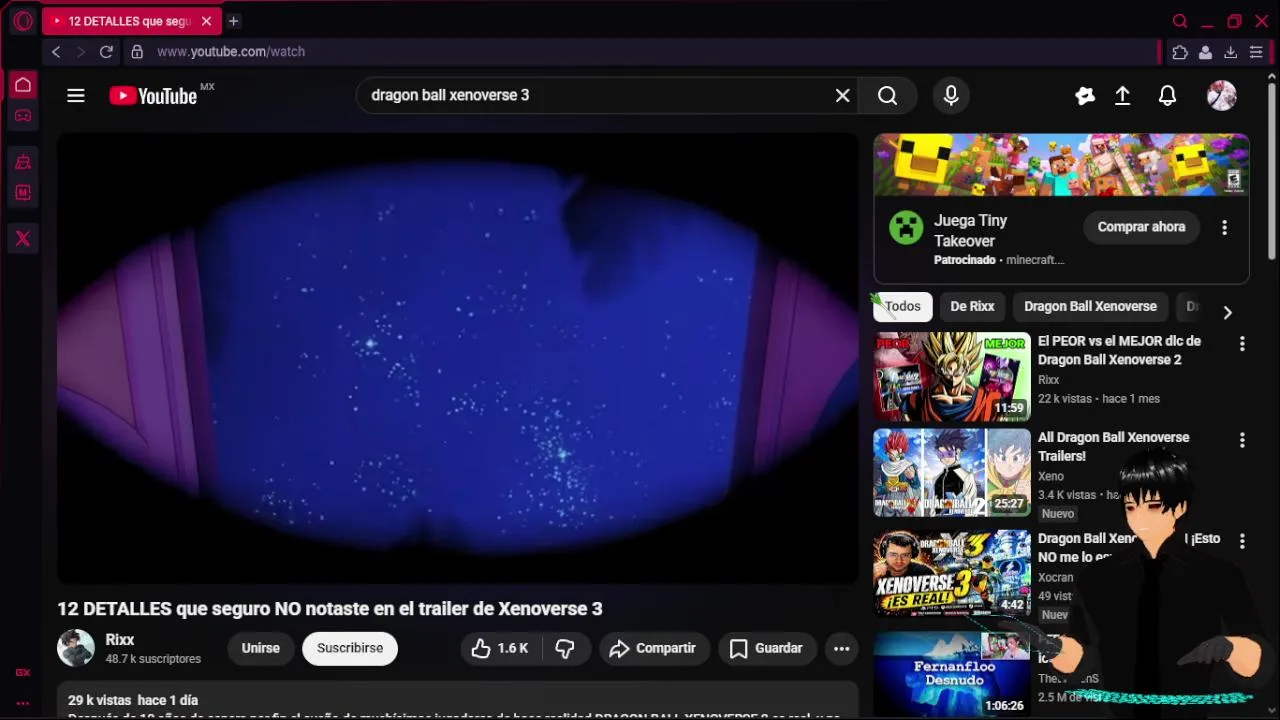
Task: Start voice search with microphone icon
Action: [x=951, y=95]
